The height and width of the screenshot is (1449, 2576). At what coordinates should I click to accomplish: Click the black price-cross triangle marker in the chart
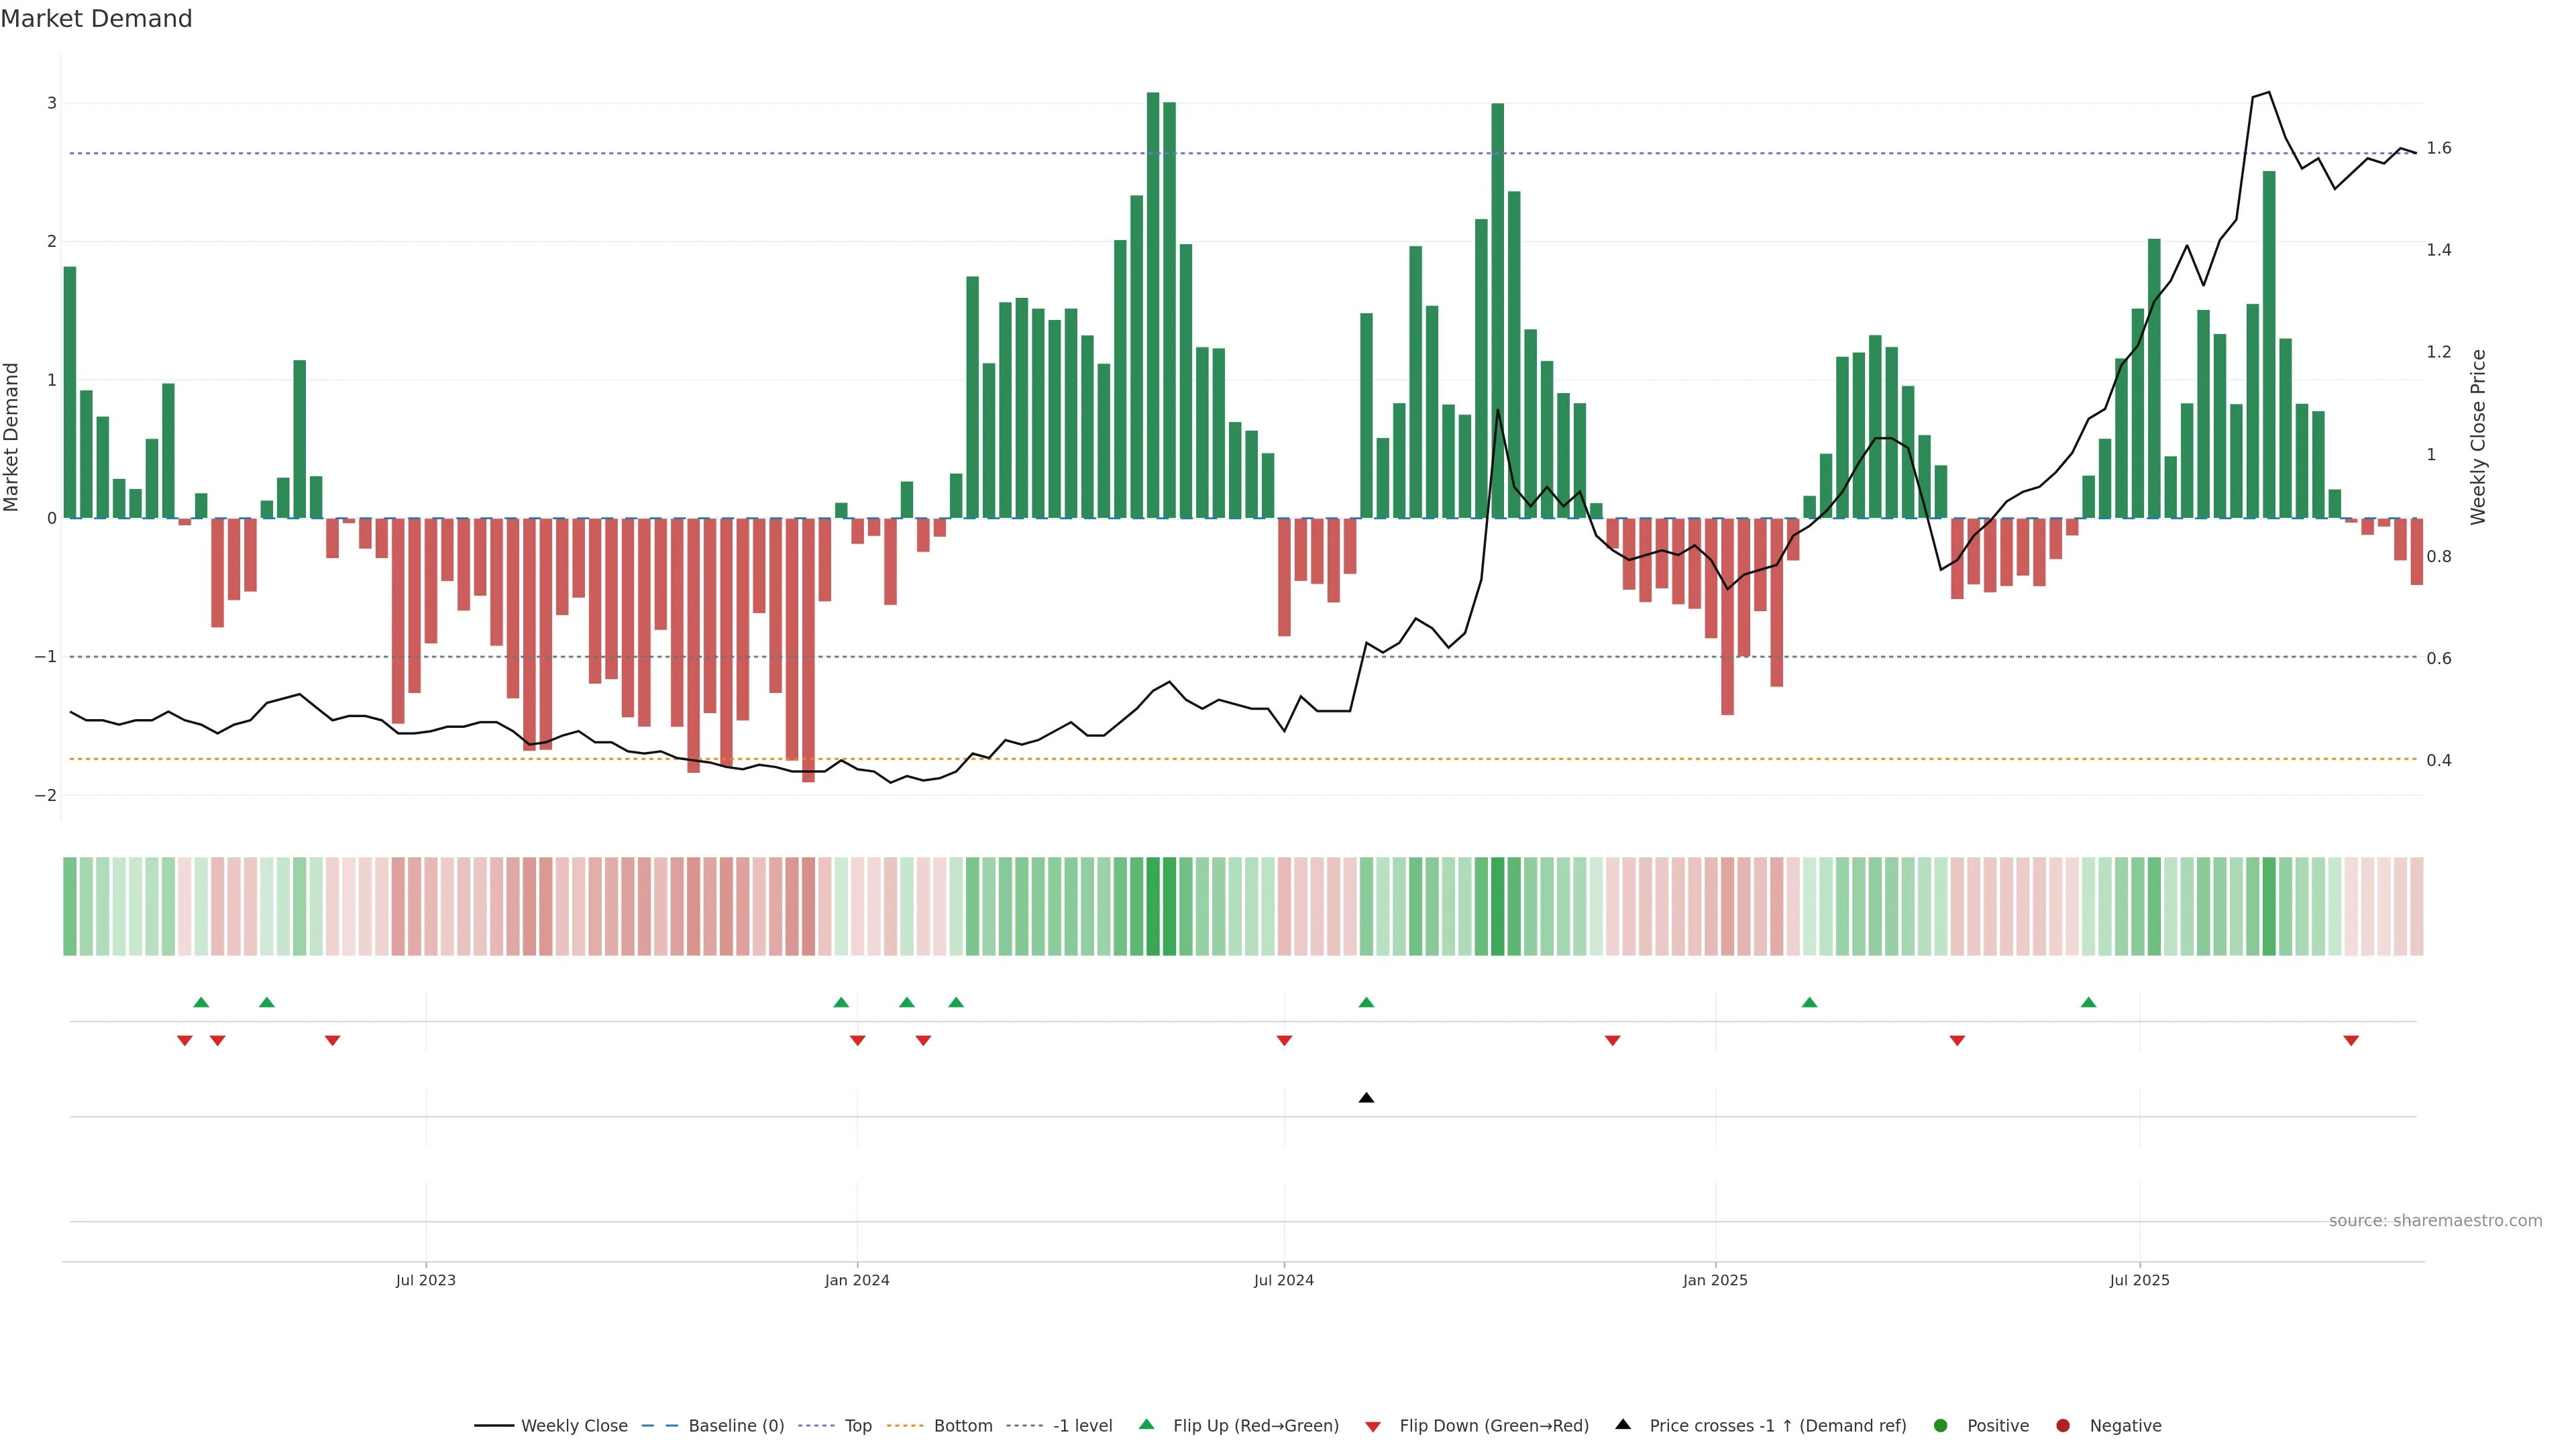[1366, 1098]
